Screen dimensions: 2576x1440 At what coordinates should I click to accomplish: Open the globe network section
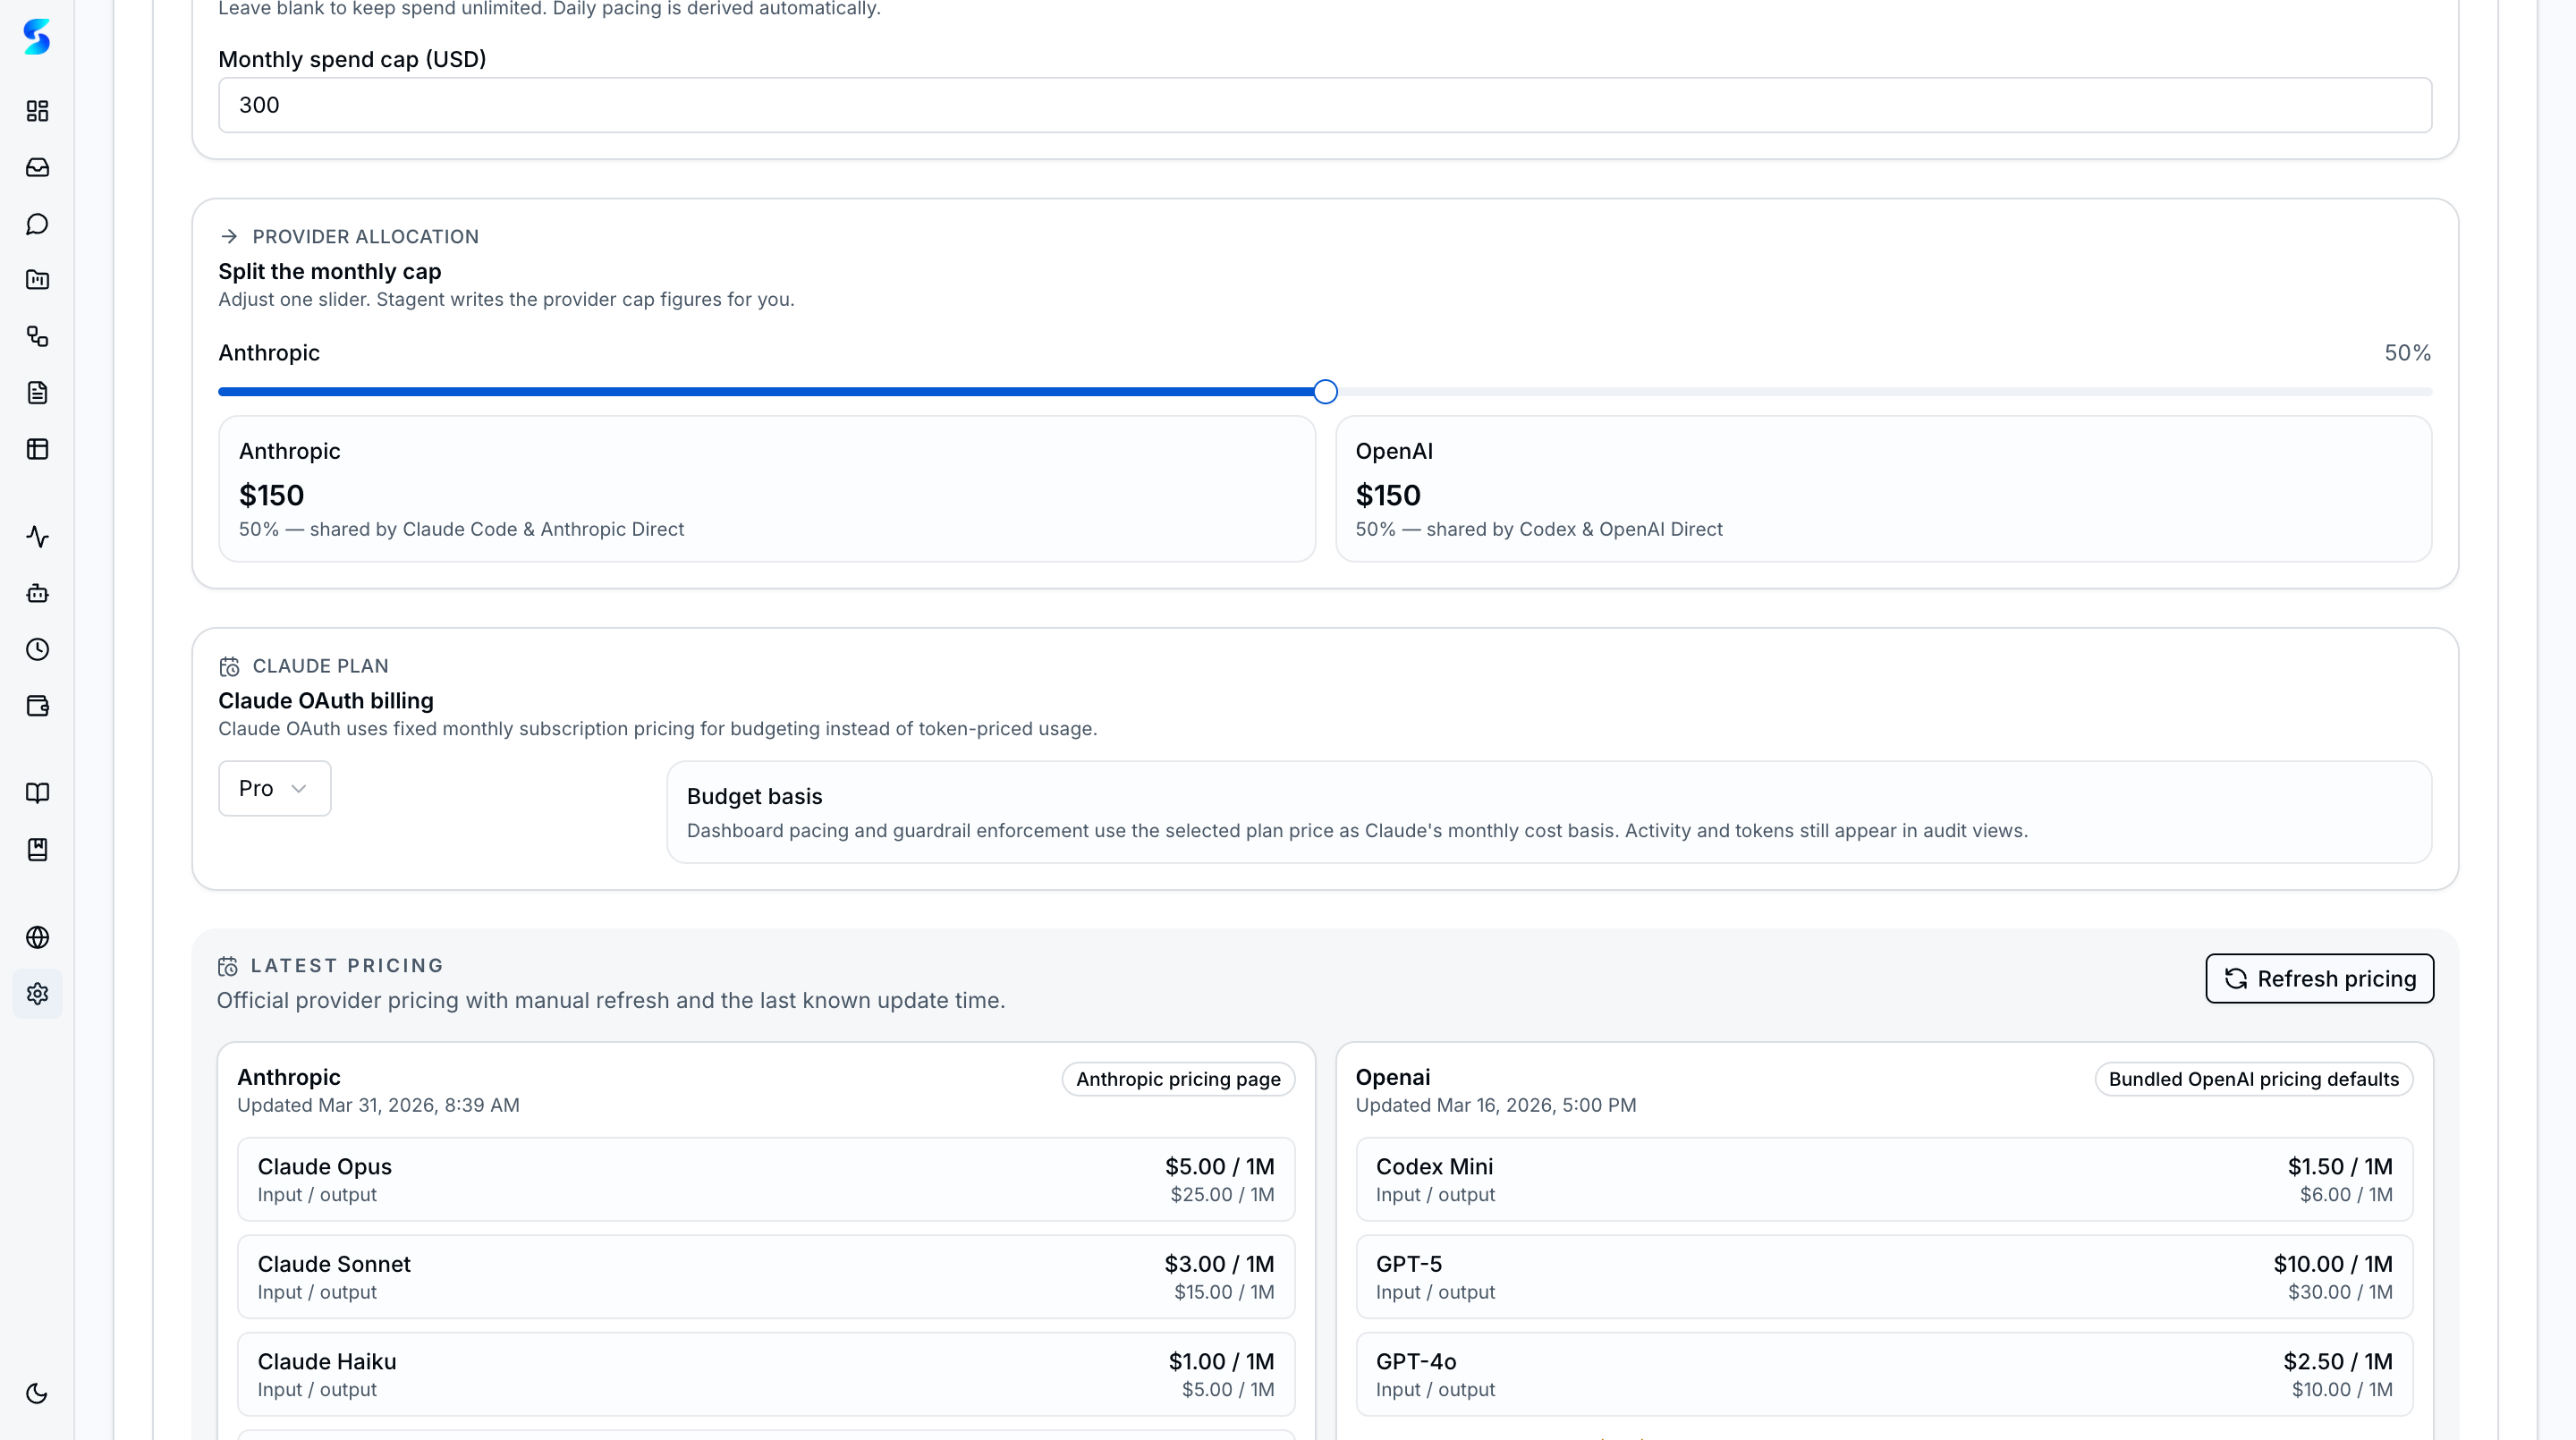[37, 937]
